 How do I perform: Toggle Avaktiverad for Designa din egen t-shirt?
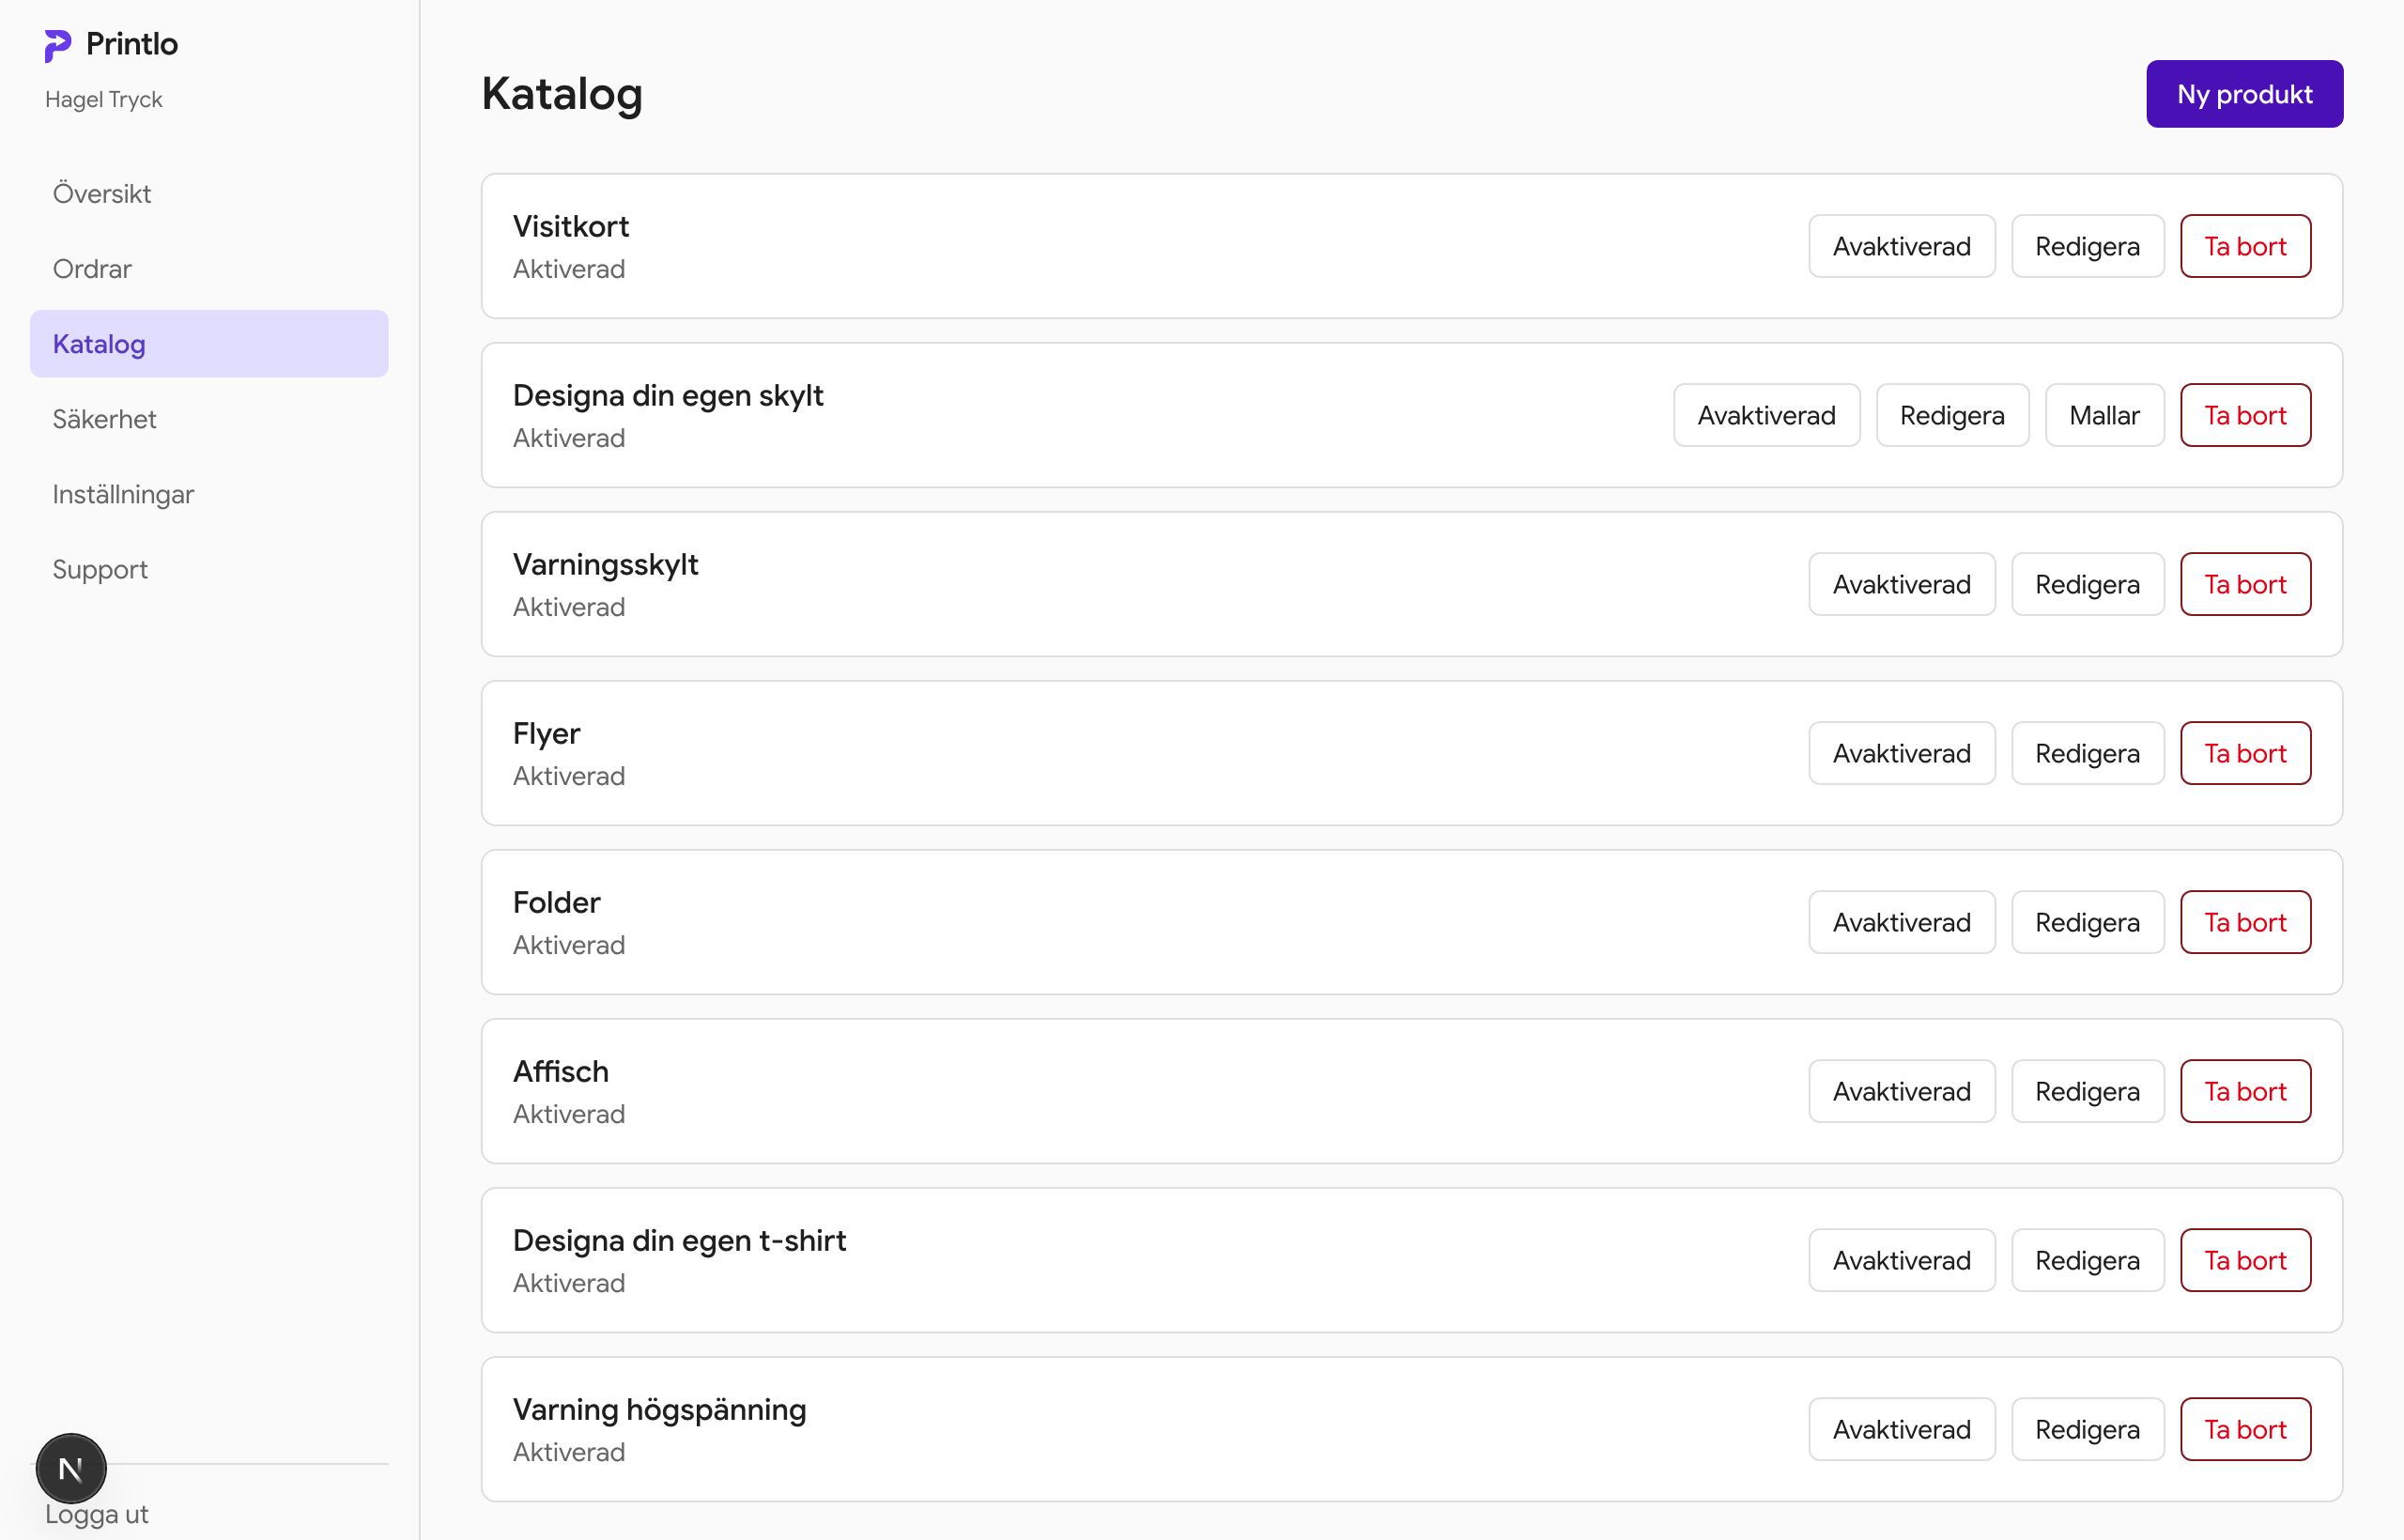(x=1901, y=1260)
